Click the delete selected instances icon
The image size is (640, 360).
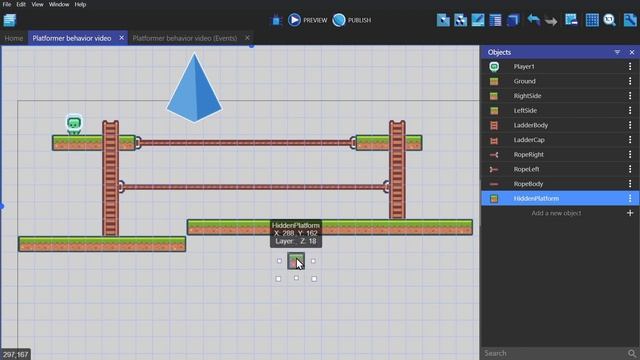571,20
